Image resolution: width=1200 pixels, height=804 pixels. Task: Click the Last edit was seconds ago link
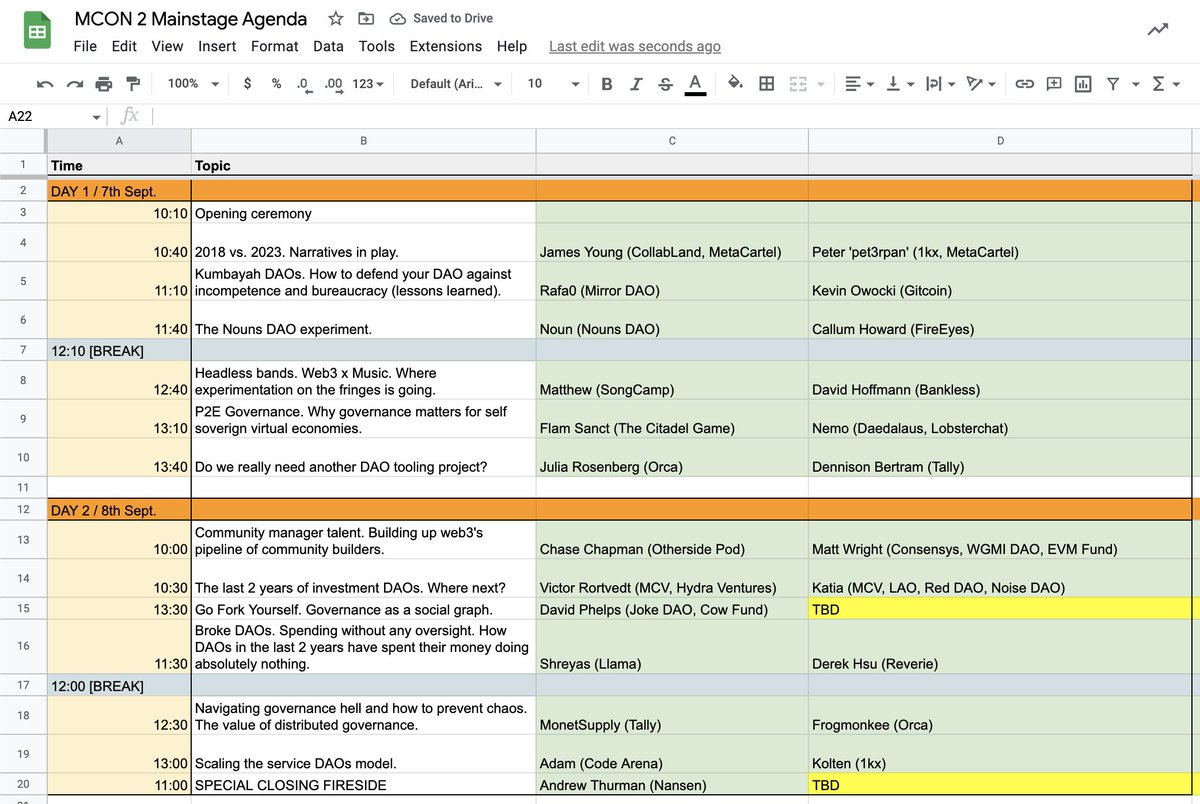click(635, 47)
